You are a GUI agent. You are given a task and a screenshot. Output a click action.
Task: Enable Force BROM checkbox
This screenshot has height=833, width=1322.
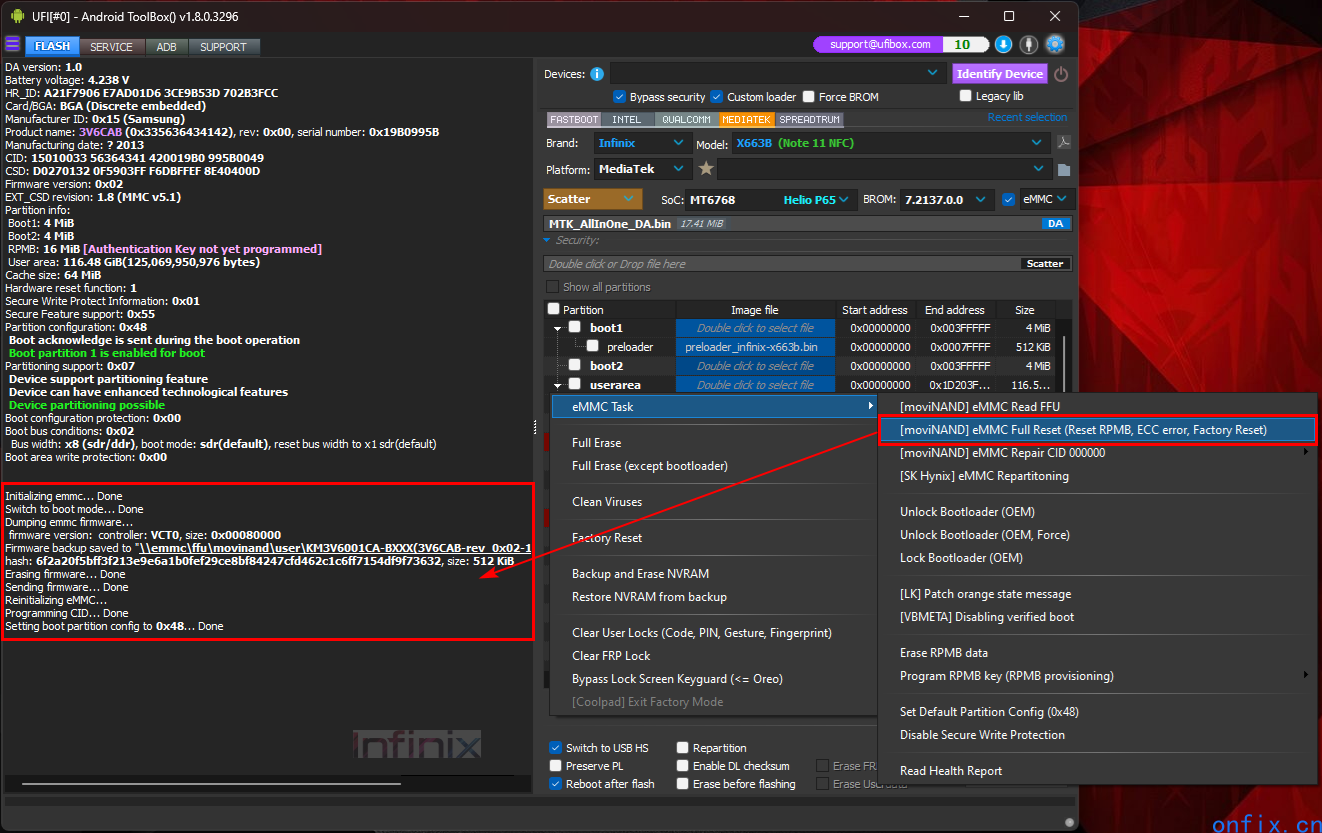pyautogui.click(x=809, y=97)
